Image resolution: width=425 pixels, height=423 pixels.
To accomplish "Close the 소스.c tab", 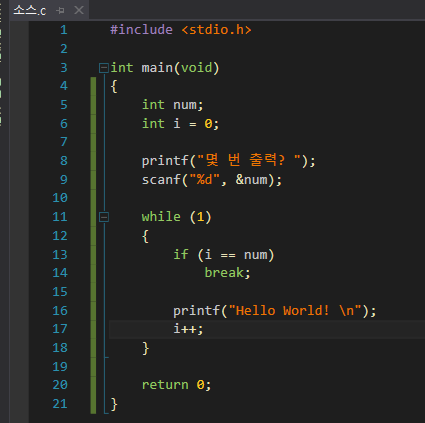I will coord(79,10).
